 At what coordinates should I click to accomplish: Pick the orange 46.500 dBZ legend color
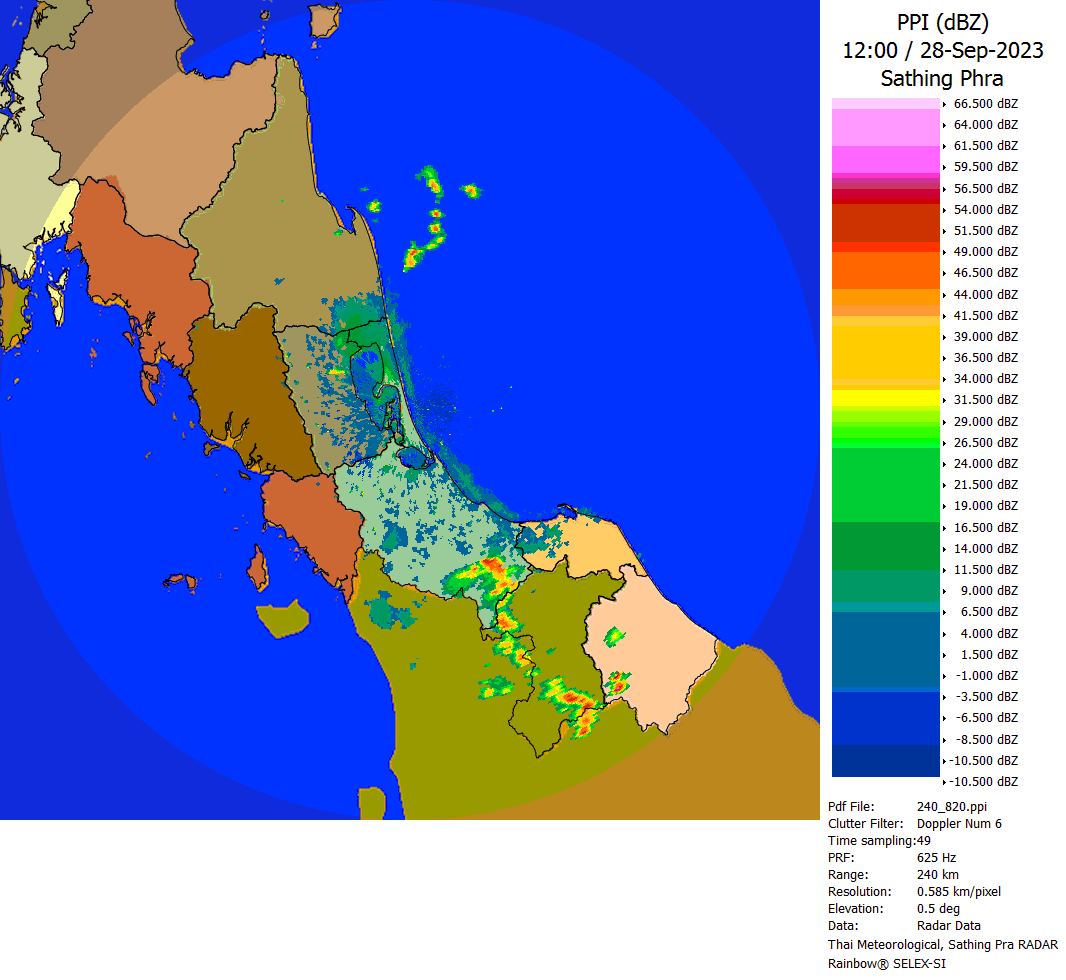886,271
